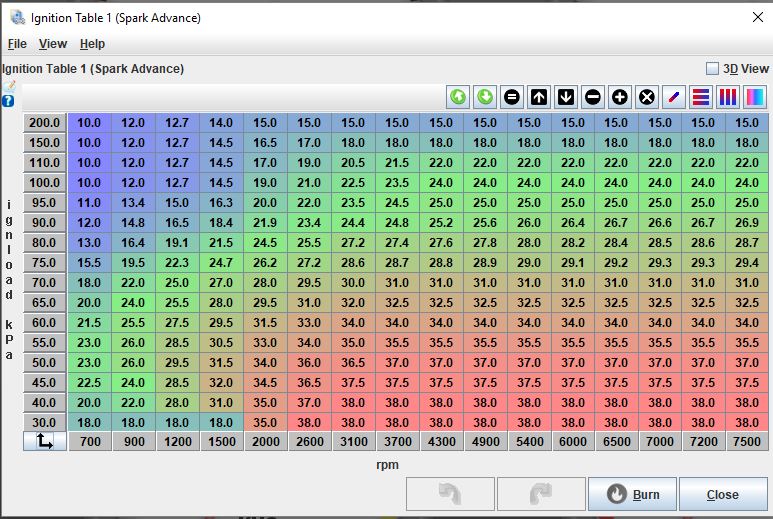Click the green down-arrow toolbar icon
Image resolution: width=773 pixels, height=519 pixels.
coord(485,97)
